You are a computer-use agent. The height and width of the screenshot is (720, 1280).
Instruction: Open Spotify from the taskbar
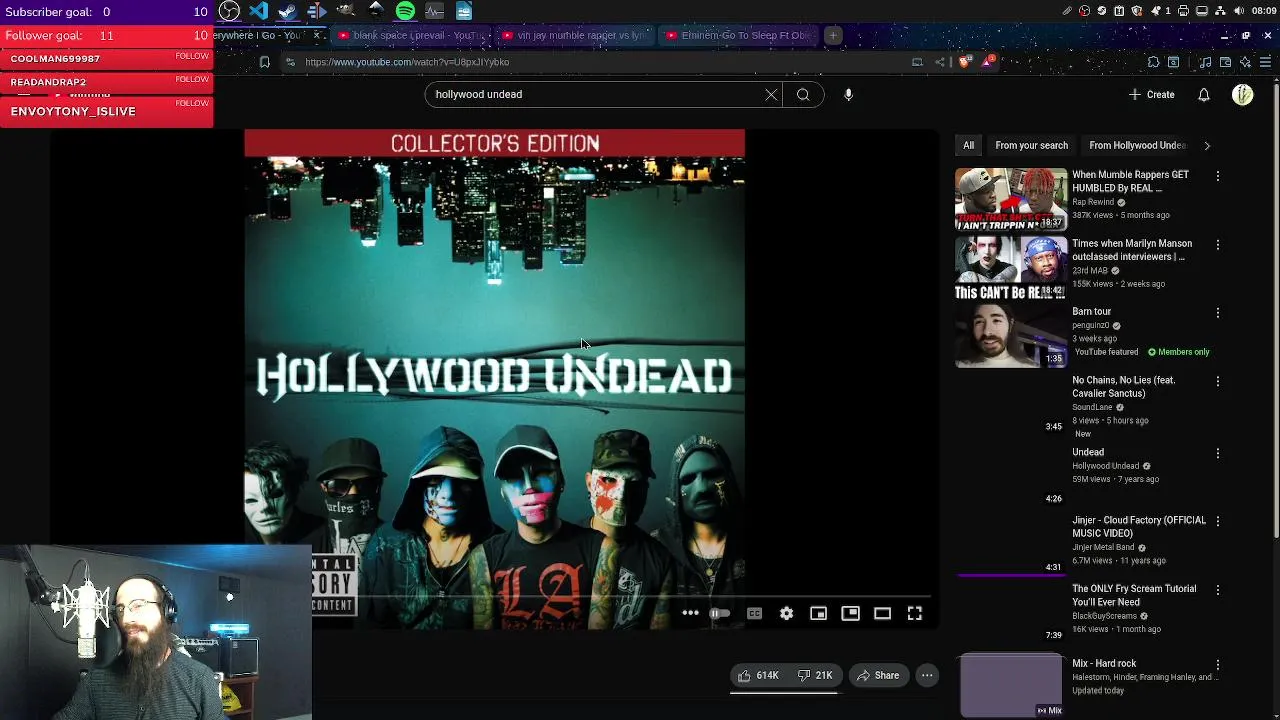pyautogui.click(x=405, y=11)
